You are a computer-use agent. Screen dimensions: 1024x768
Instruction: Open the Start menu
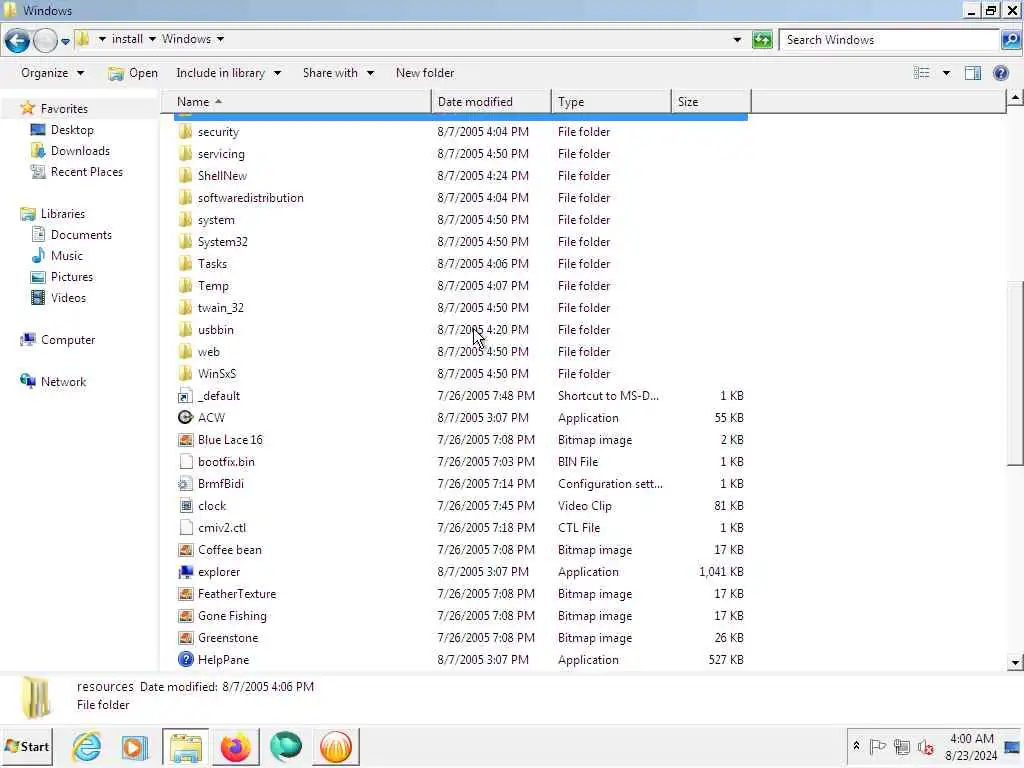point(27,746)
